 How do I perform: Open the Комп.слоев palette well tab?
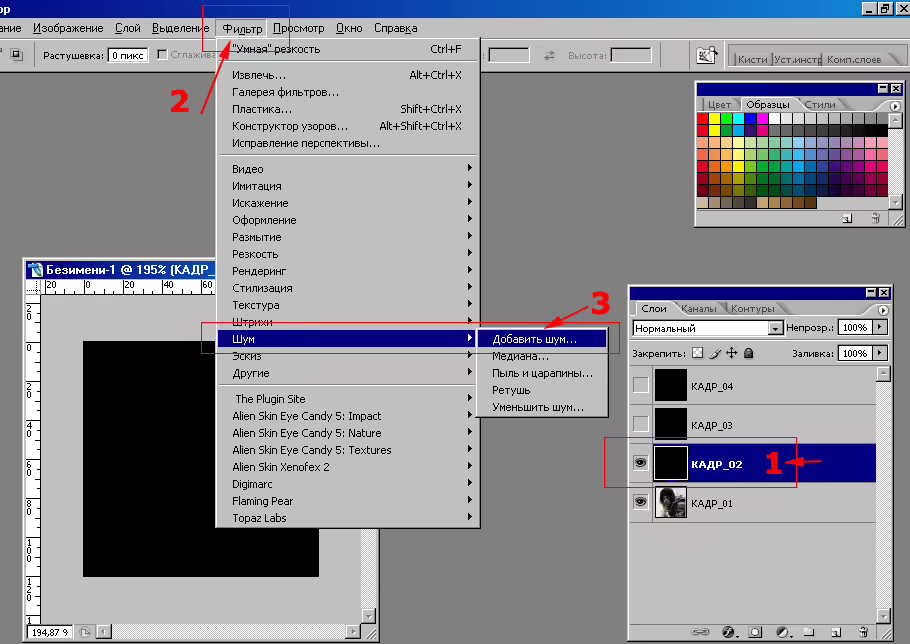(x=854, y=59)
